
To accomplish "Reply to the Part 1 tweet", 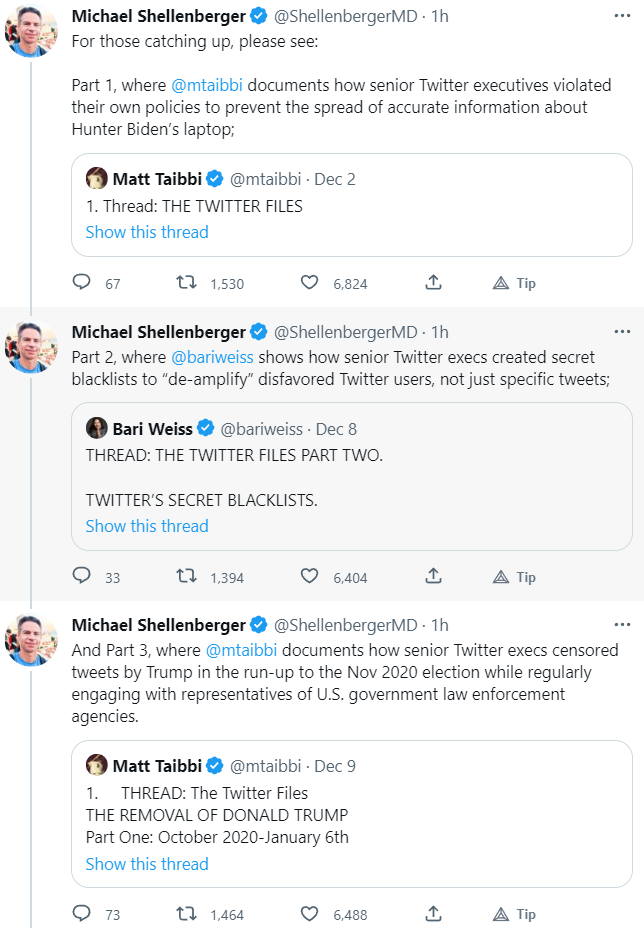I will tap(82, 283).
